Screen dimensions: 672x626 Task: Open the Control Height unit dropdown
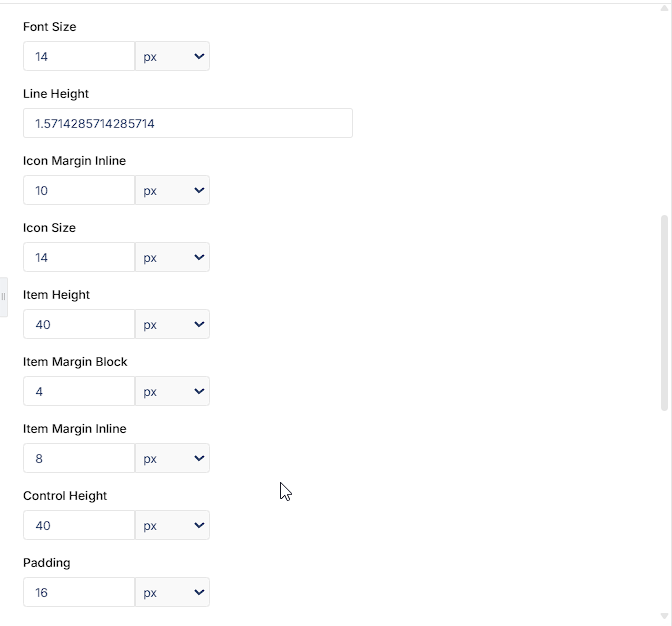172,525
